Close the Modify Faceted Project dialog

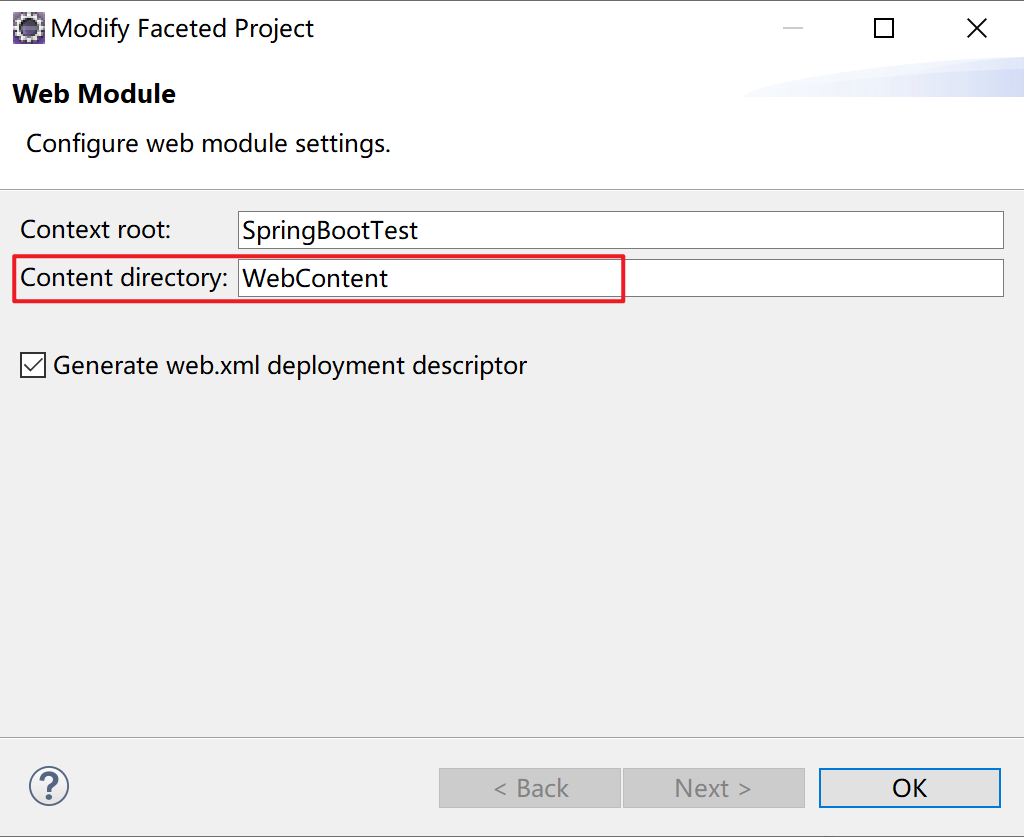[977, 28]
